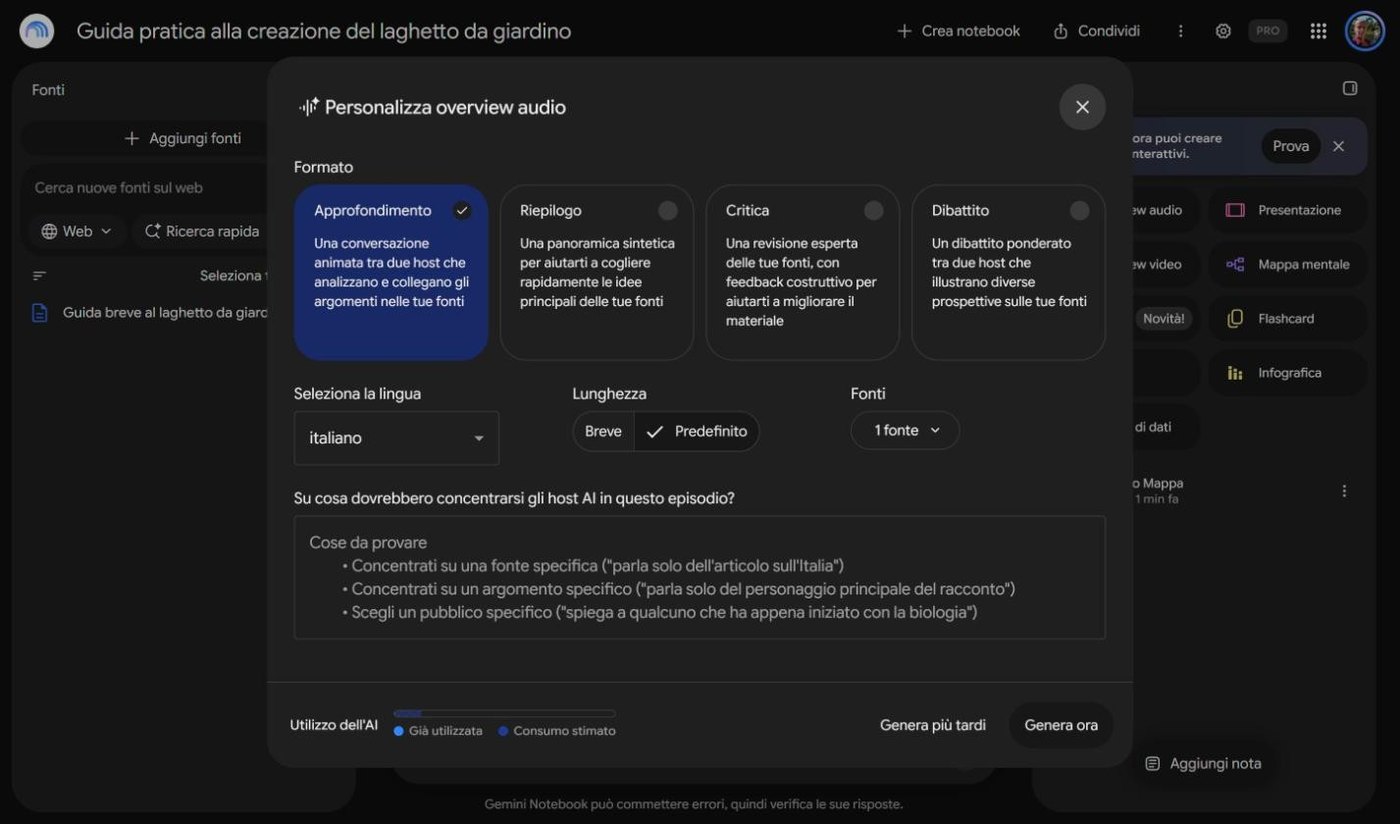Open the user profile avatar
The width and height of the screenshot is (1400, 824).
tap(1364, 31)
